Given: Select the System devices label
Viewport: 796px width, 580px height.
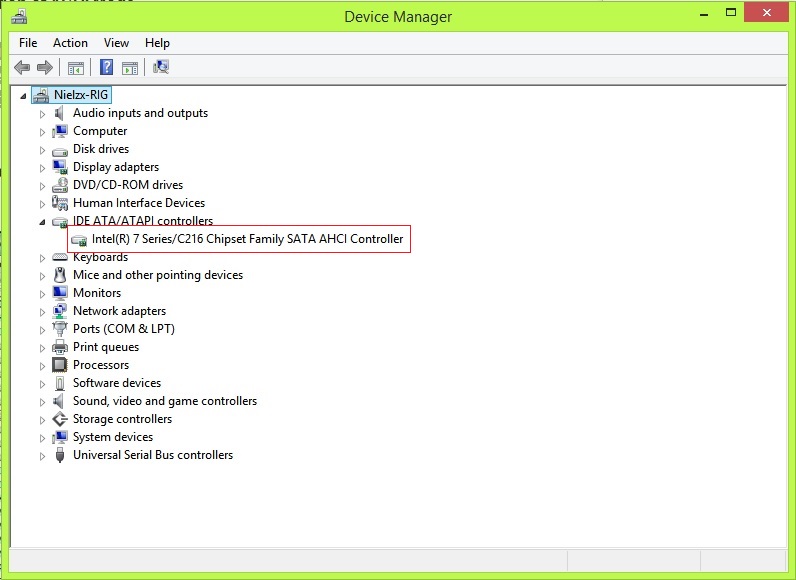Looking at the screenshot, I should click(113, 437).
